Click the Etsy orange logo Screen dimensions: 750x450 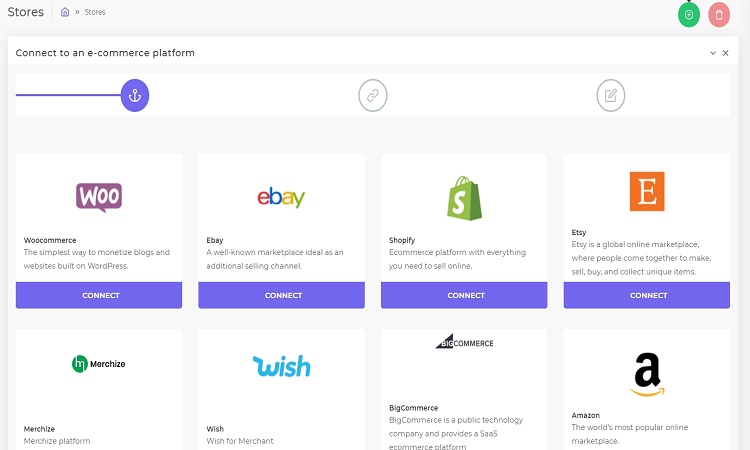click(x=647, y=191)
